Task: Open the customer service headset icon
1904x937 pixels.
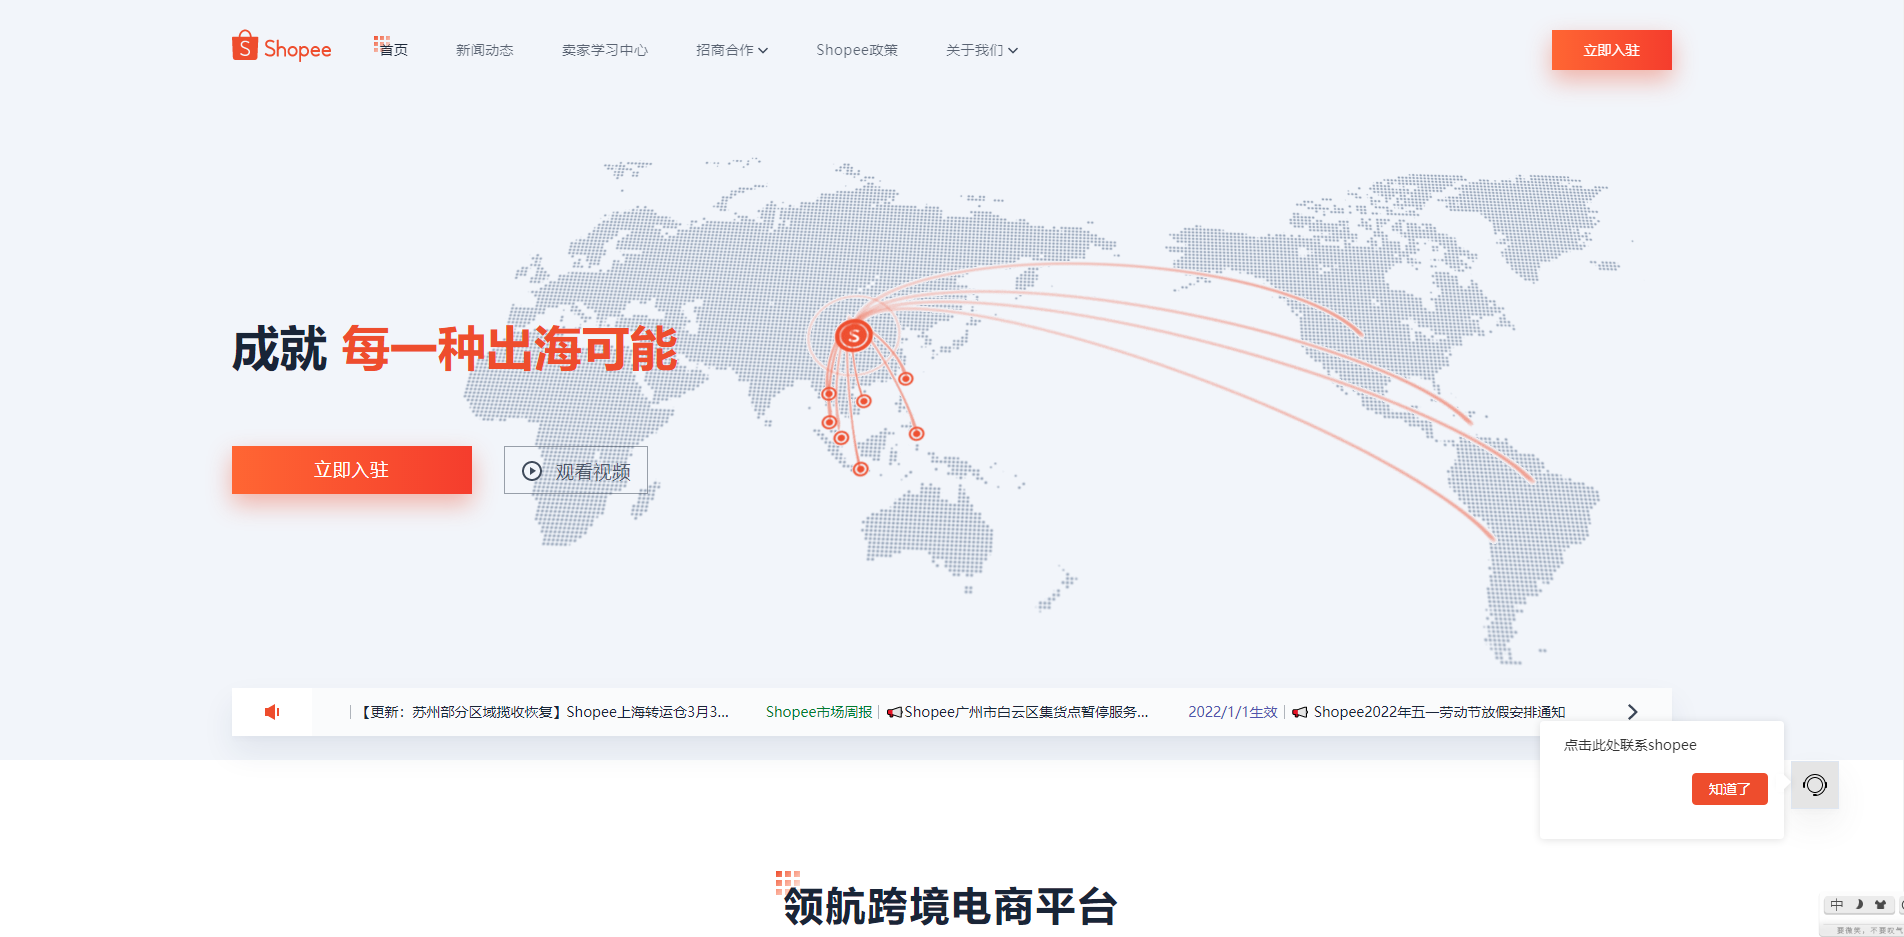Action: pyautogui.click(x=1815, y=785)
